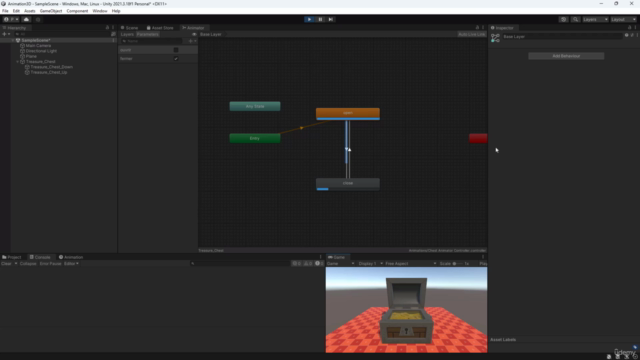Select the Game view tab
Image resolution: width=640 pixels, height=360 pixels.
click(337, 257)
